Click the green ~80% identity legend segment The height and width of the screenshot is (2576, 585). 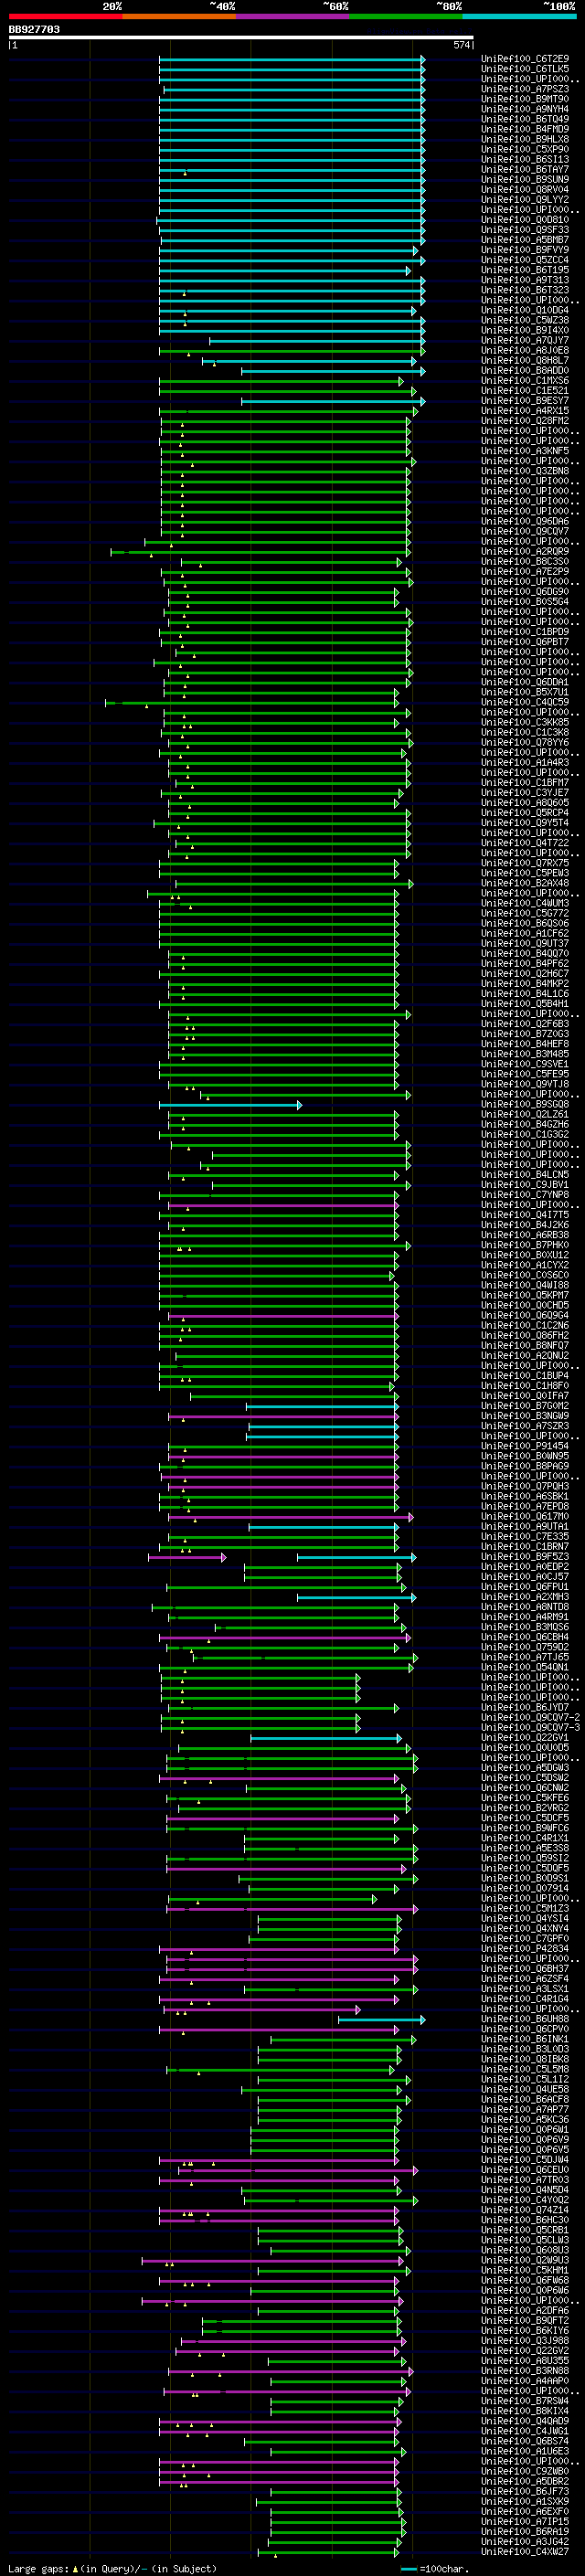coord(406,16)
